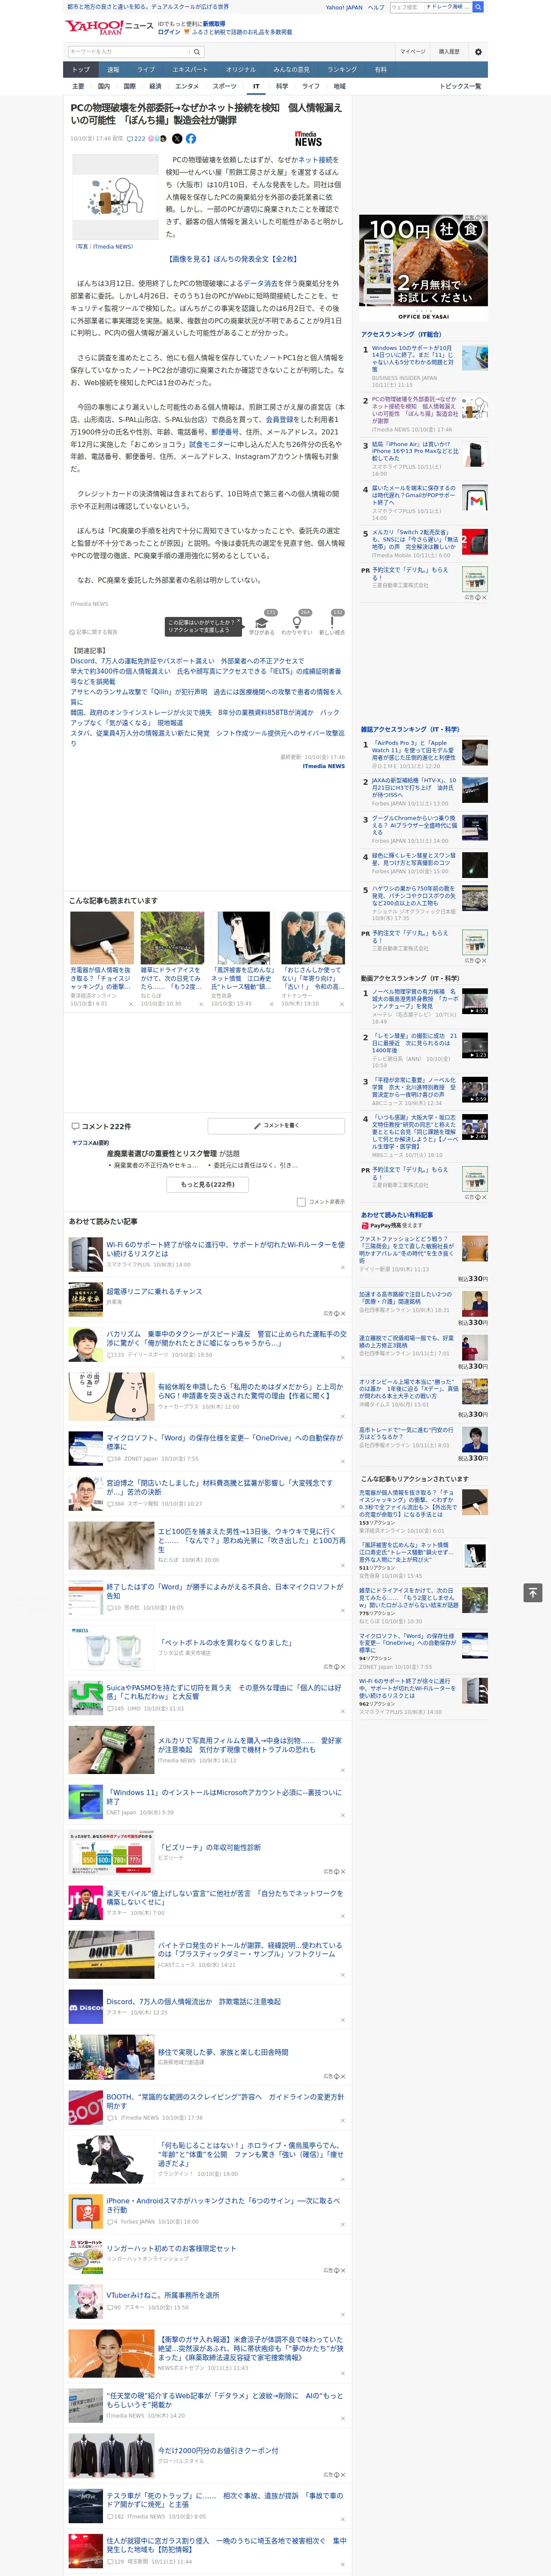551x2576 pixels.
Task: Select the みんなの意見 navigation tab
Action: (292, 69)
